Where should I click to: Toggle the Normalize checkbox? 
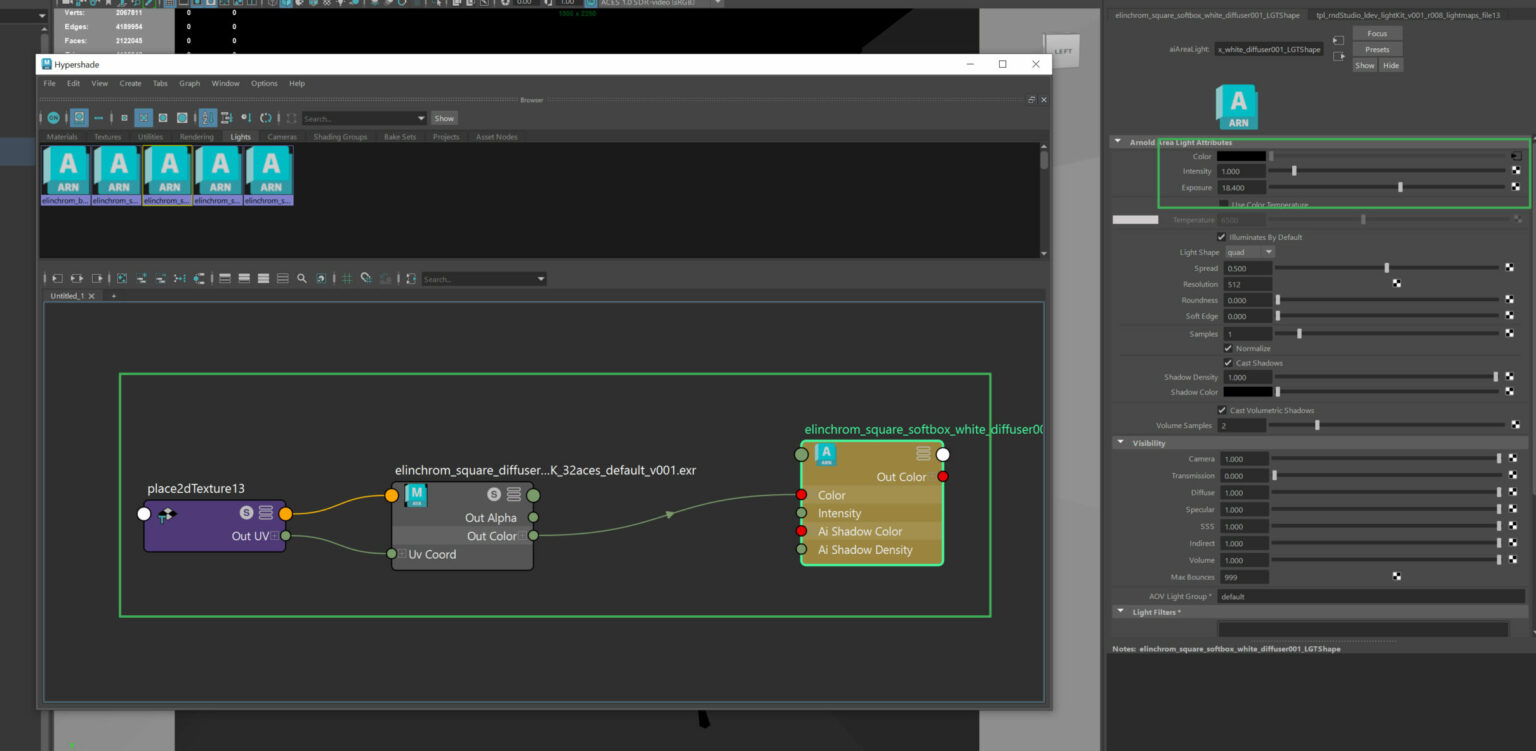(1228, 348)
